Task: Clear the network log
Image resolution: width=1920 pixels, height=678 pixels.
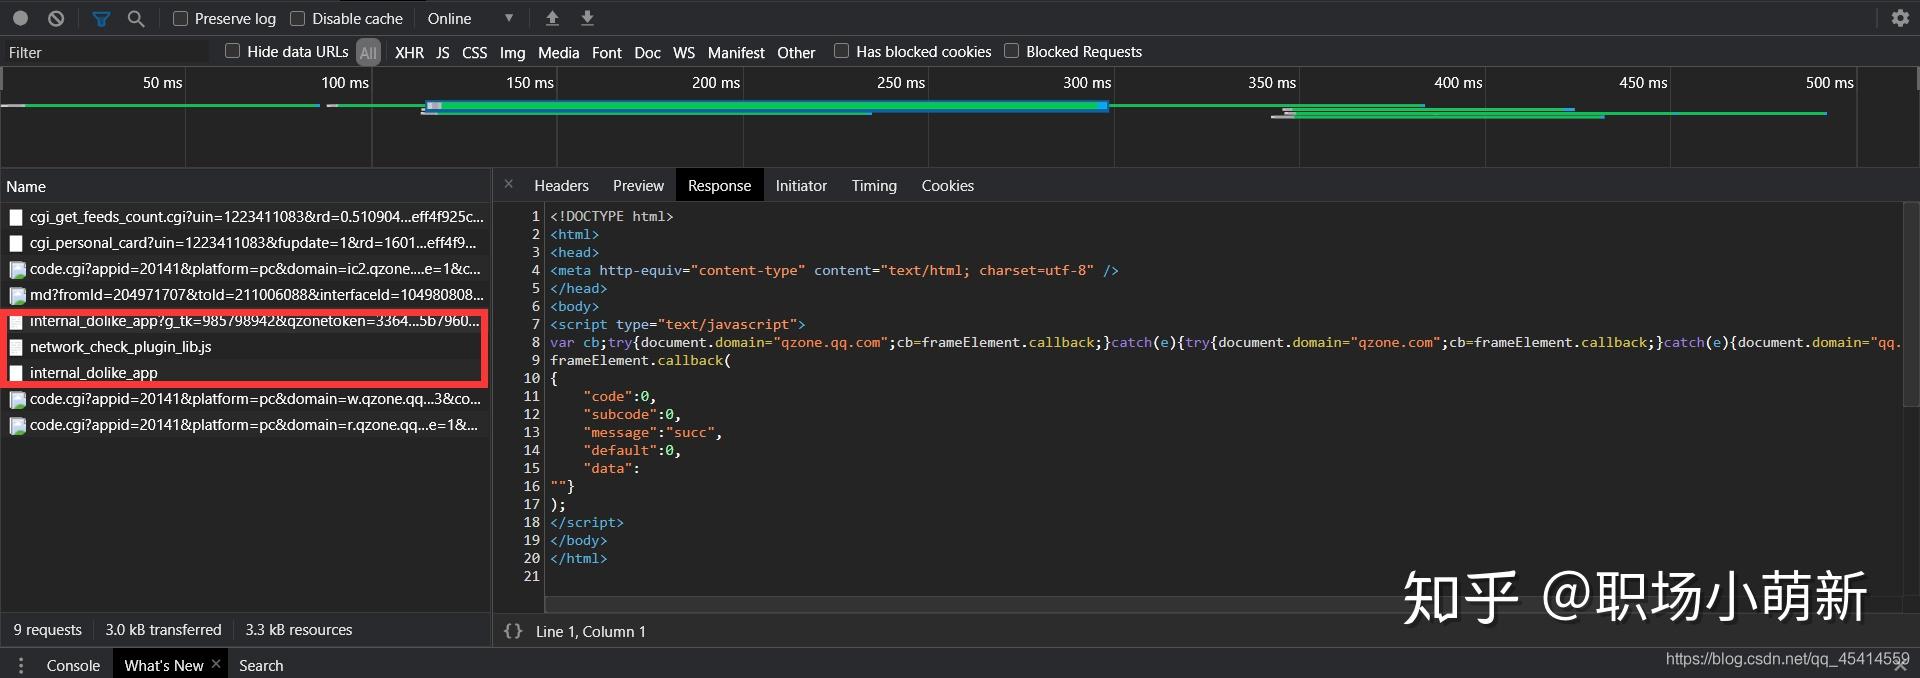Action: (x=56, y=18)
